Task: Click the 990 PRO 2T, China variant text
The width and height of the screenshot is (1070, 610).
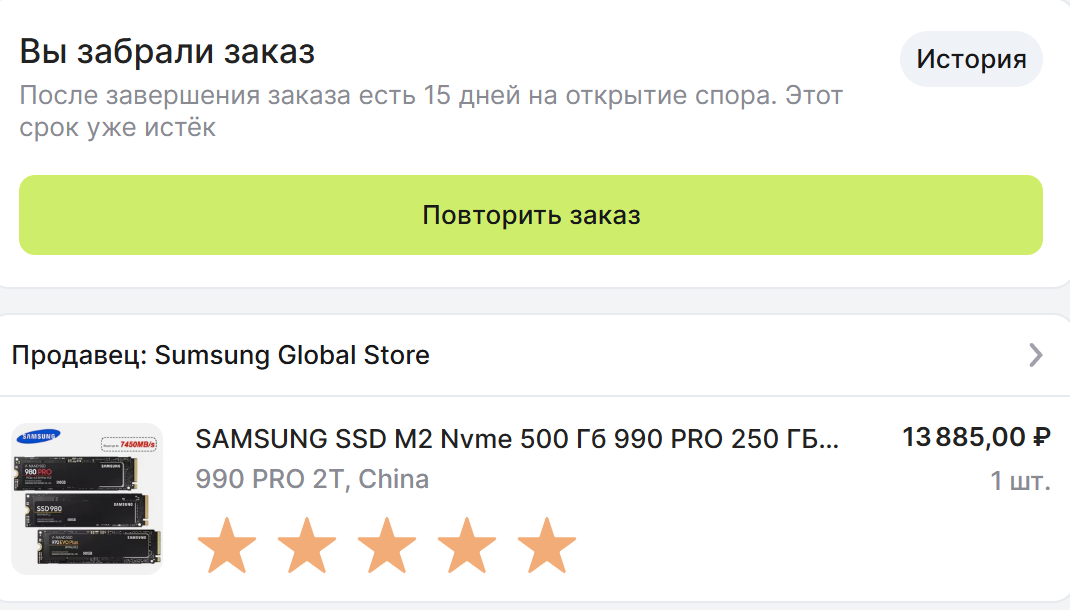Action: coord(312,479)
